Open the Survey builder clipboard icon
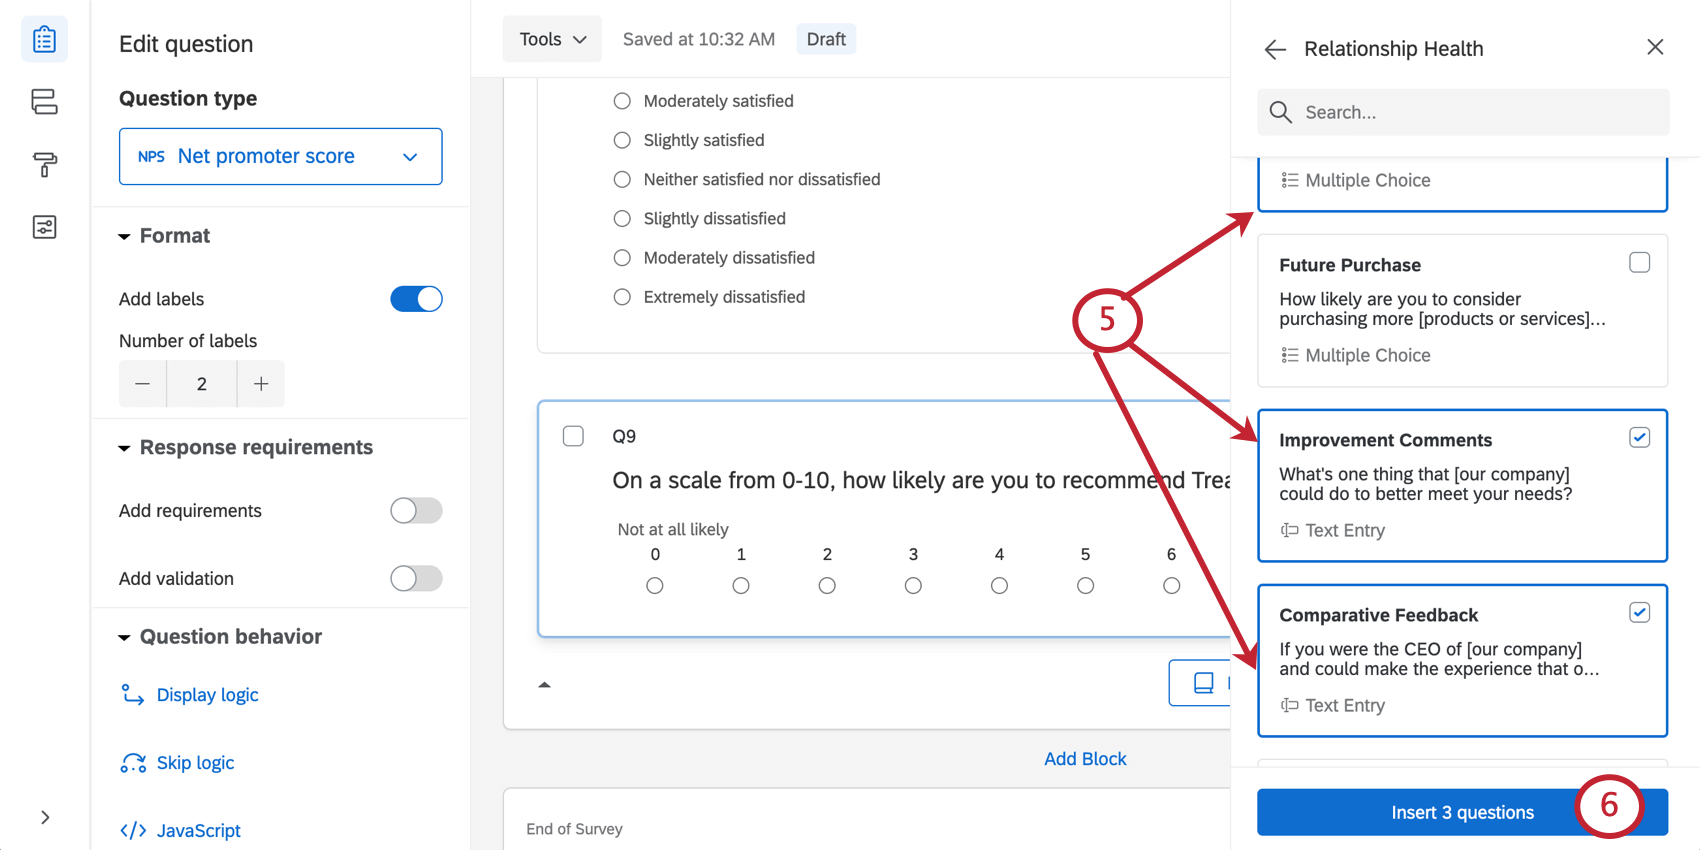This screenshot has width=1700, height=850. (x=44, y=39)
